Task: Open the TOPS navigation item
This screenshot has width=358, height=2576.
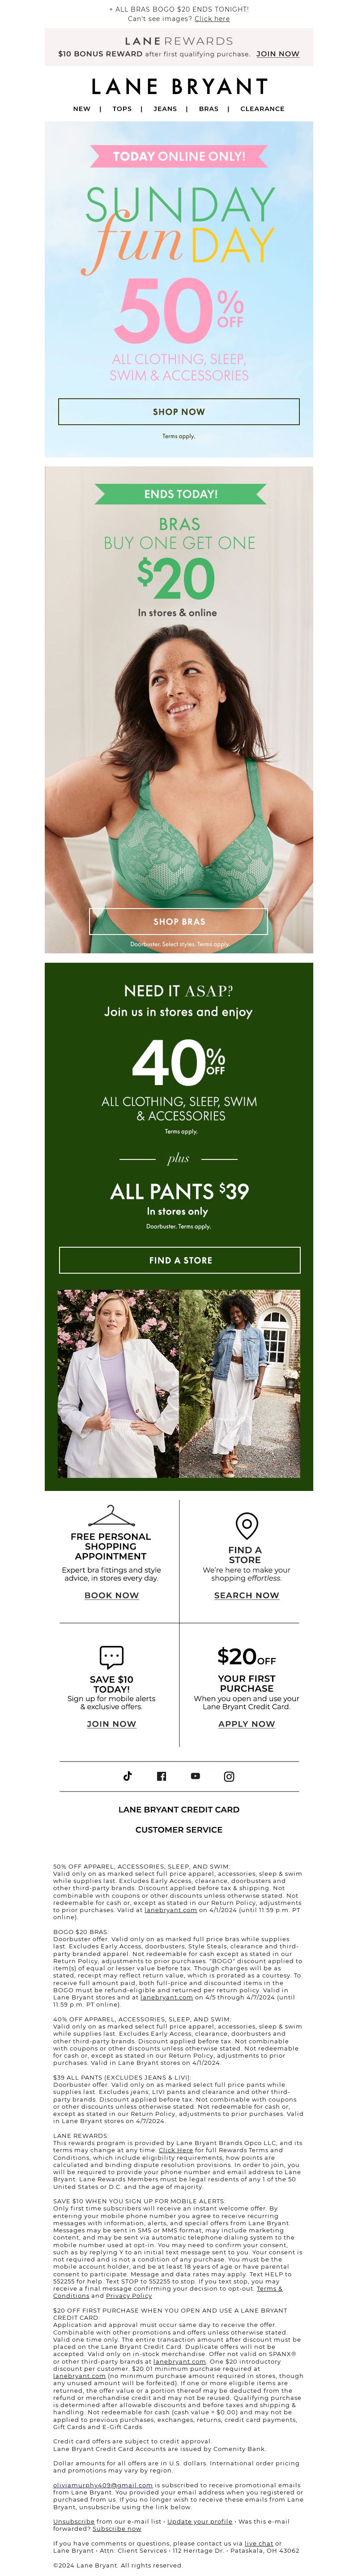Action: click(x=122, y=109)
